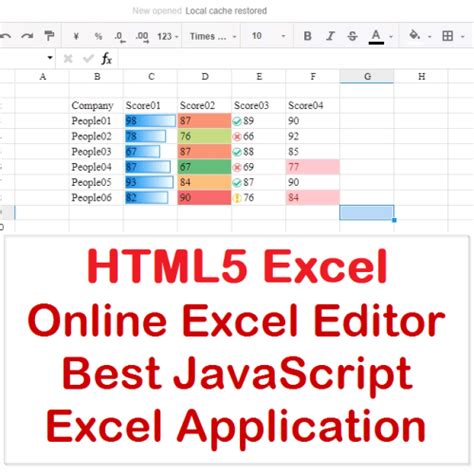Screen dimensions: 474x474
Task: Select the 'People01' cell
Action: 96,121
